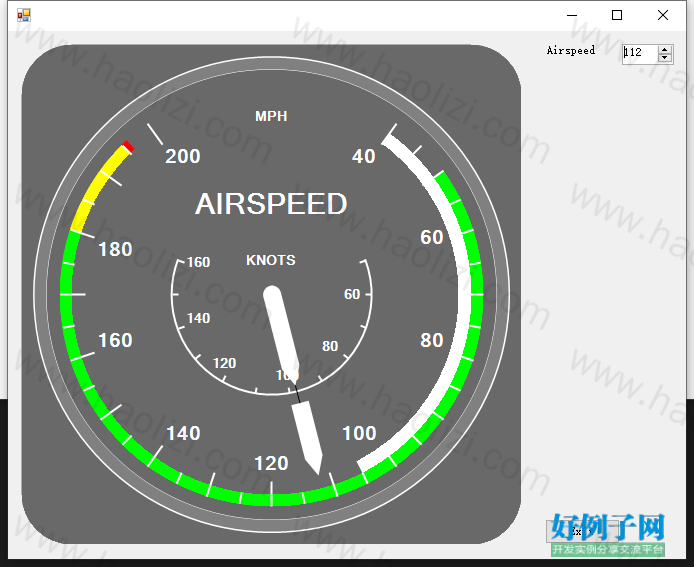Click the 80 value on inner knots dial
This screenshot has width=694, height=567.
click(x=330, y=346)
